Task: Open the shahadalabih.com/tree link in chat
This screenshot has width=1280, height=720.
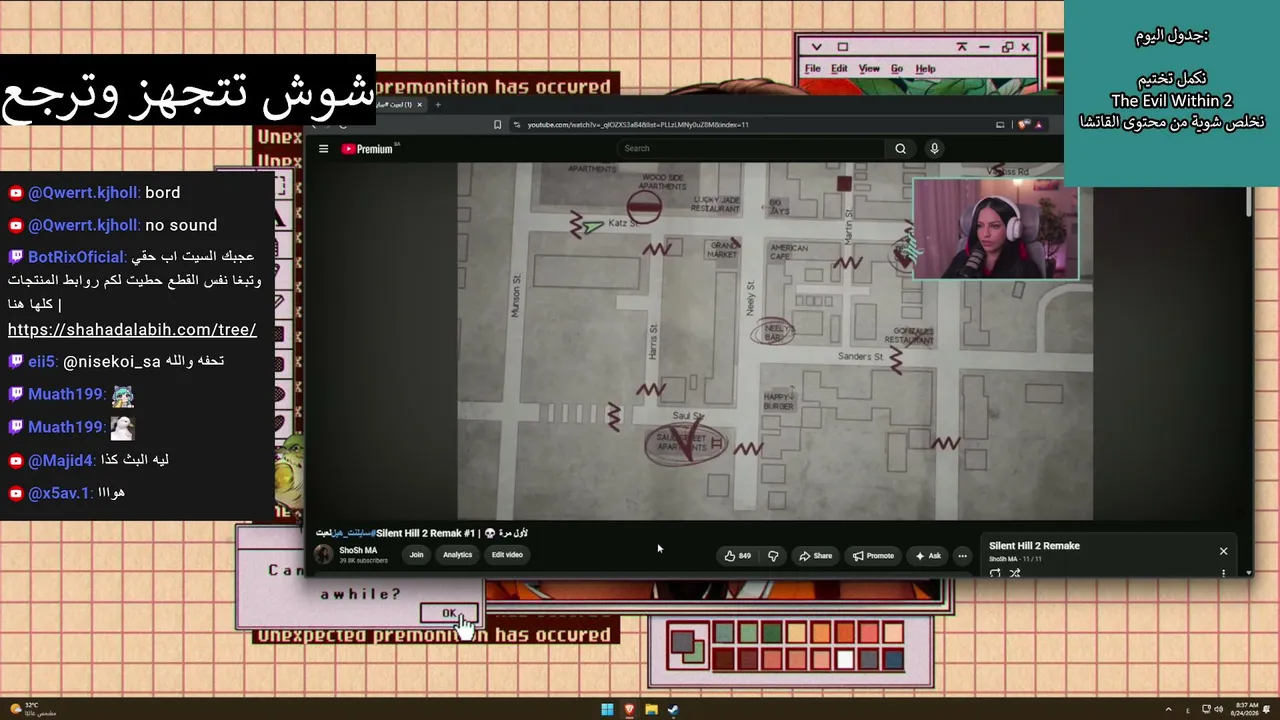Action: click(132, 330)
